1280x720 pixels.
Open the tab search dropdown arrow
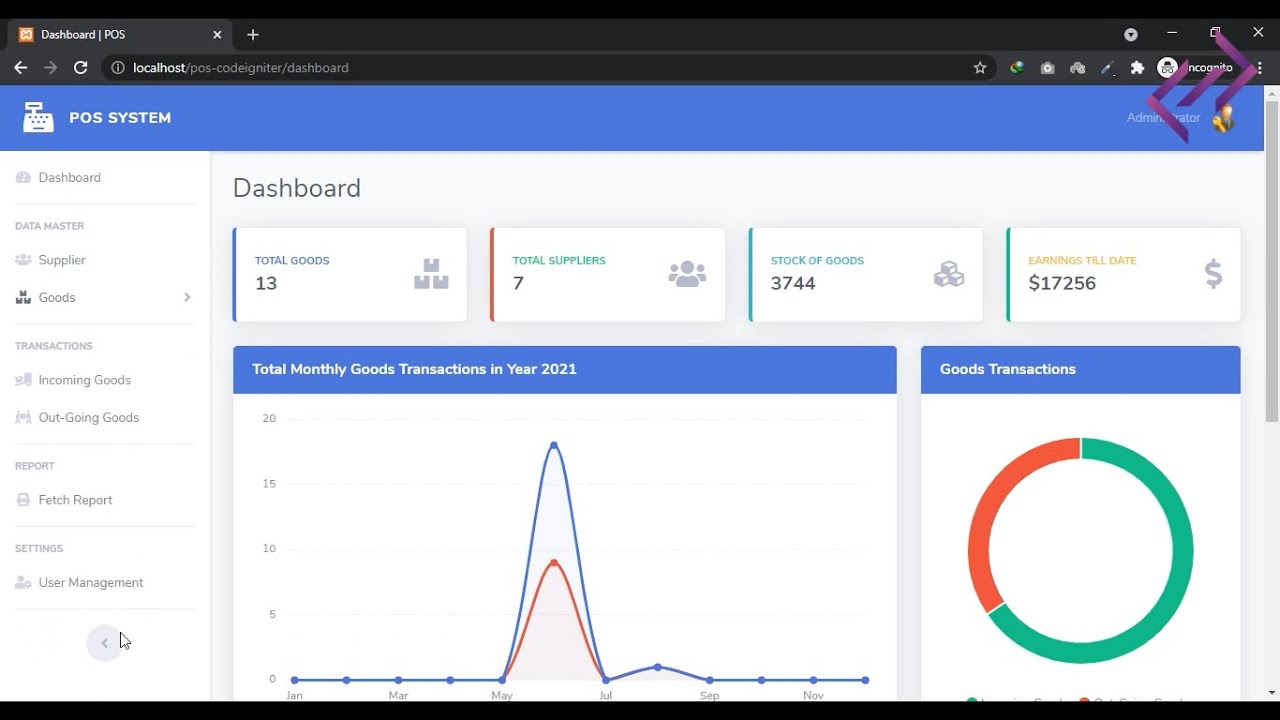[x=1131, y=34]
